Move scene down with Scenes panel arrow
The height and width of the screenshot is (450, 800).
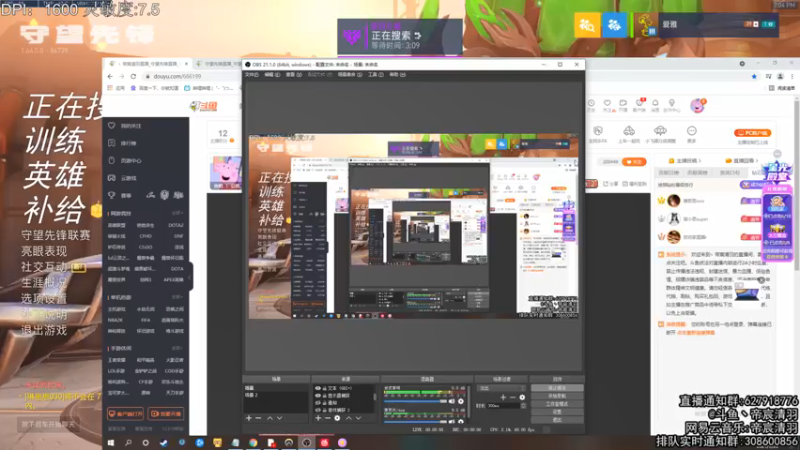[x=280, y=418]
